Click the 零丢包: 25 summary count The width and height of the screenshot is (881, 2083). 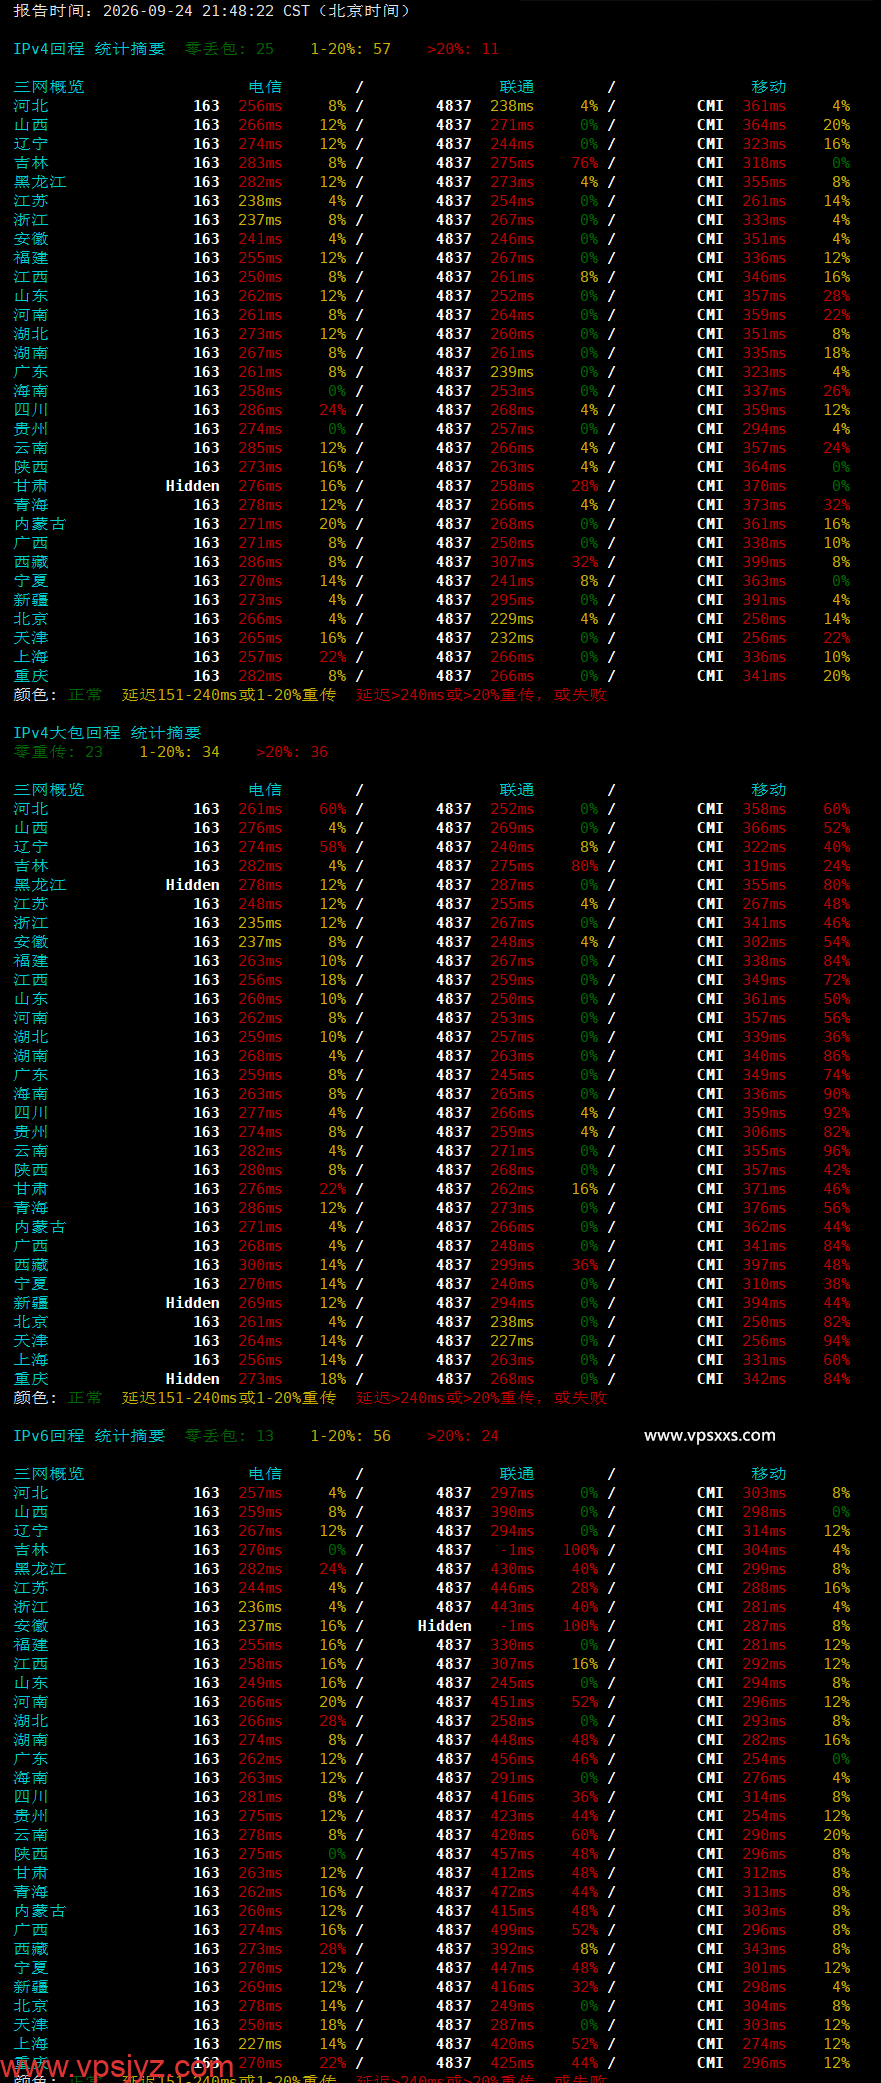click(229, 49)
